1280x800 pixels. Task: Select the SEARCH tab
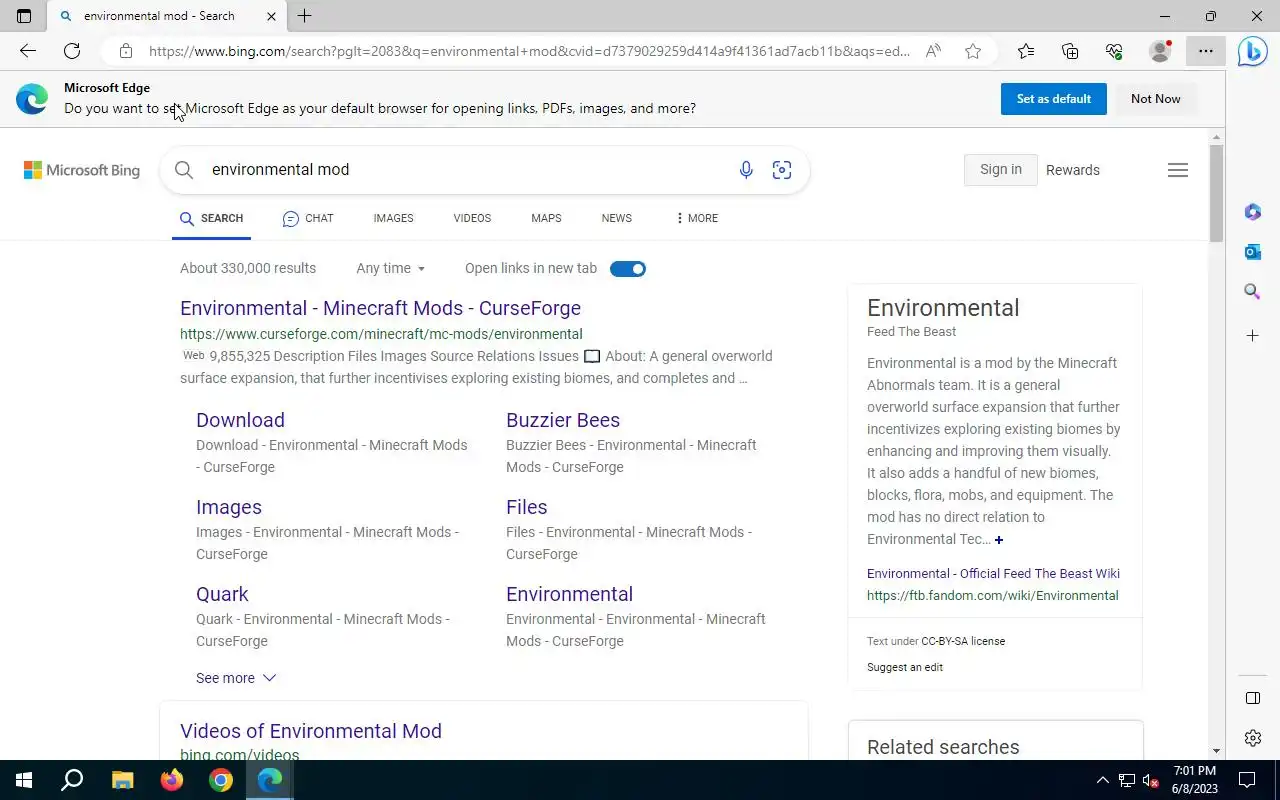[x=211, y=218]
